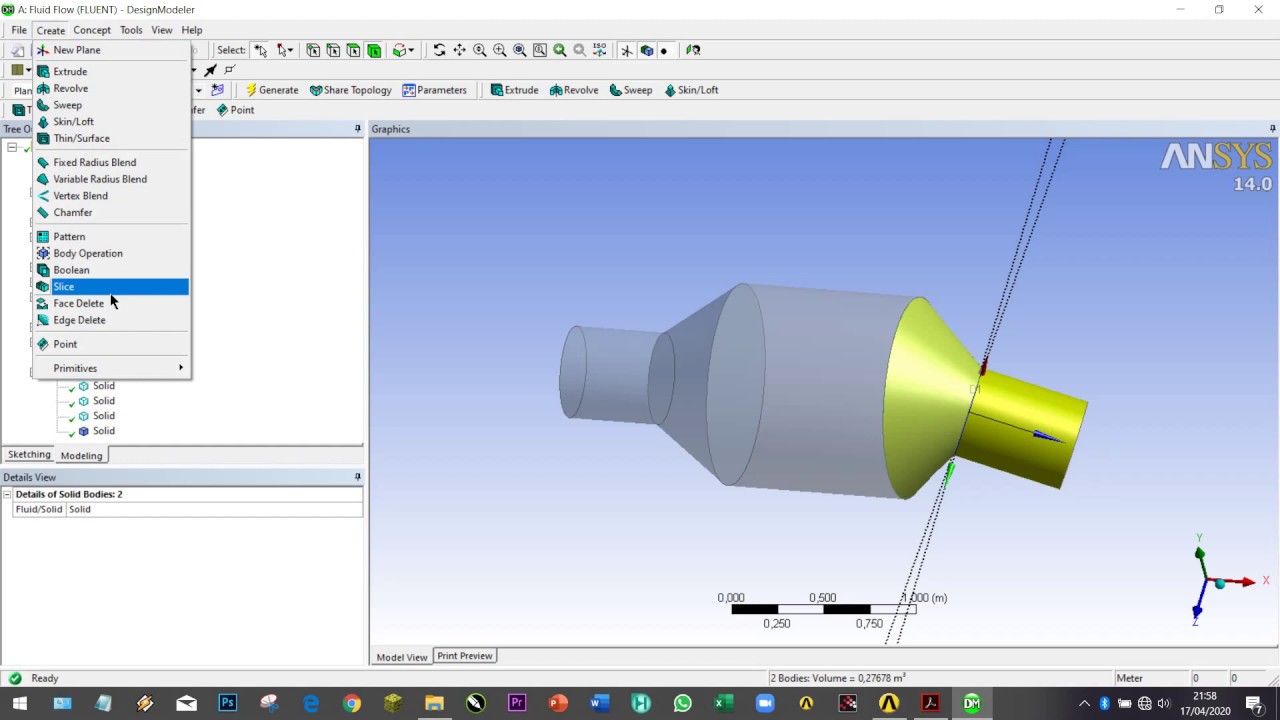Click the New Sketch icon
The image size is (1280, 720).
pyautogui.click(x=217, y=90)
